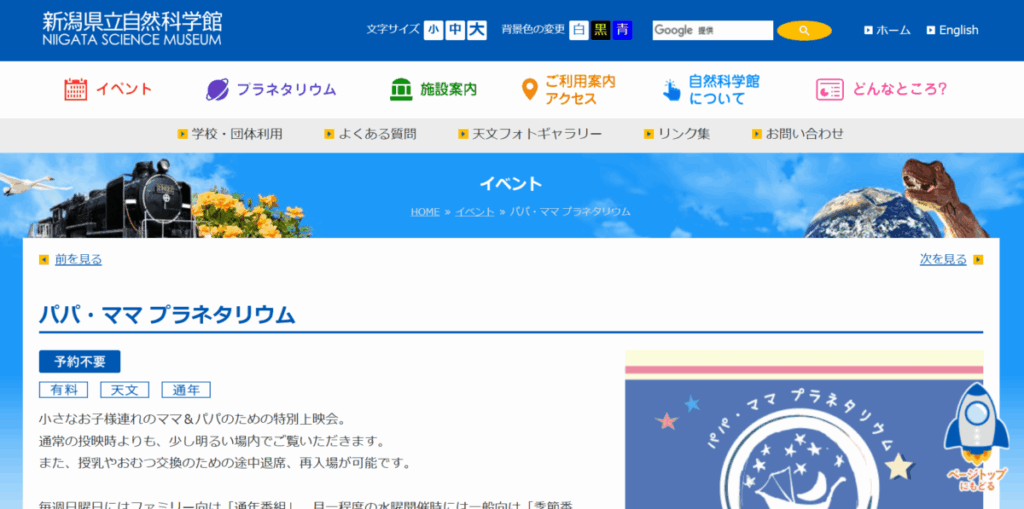Set font size to medium 中
Viewport: 1024px width, 509px height.
click(455, 30)
